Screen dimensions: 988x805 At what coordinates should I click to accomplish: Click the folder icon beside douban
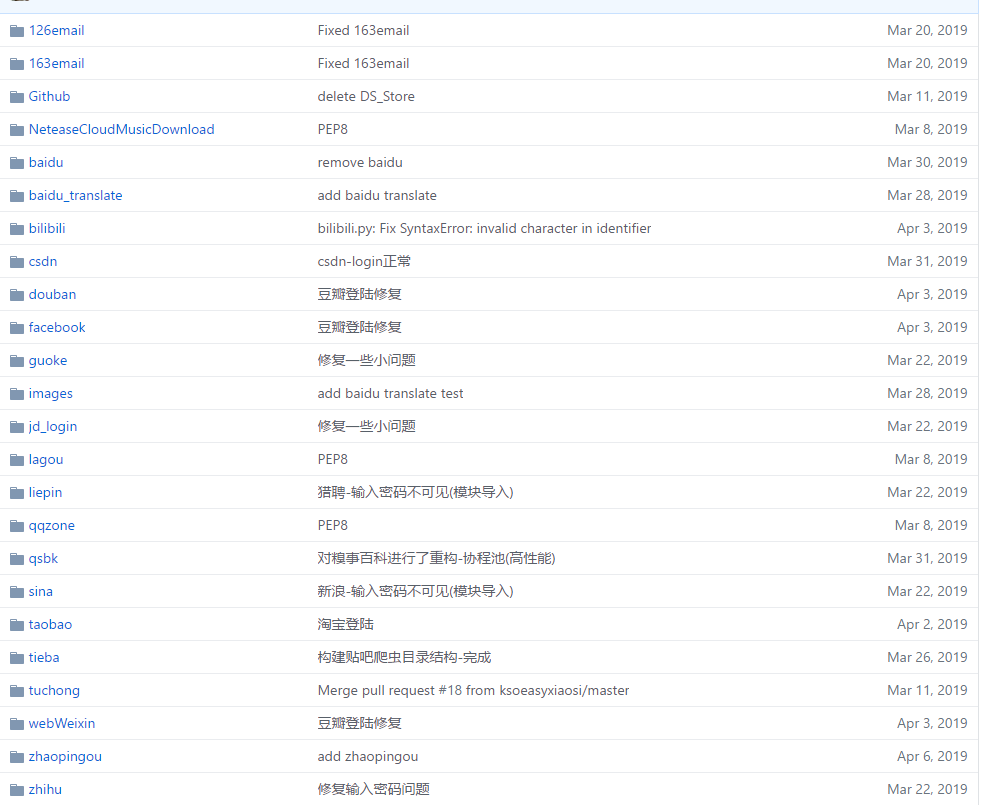16,294
